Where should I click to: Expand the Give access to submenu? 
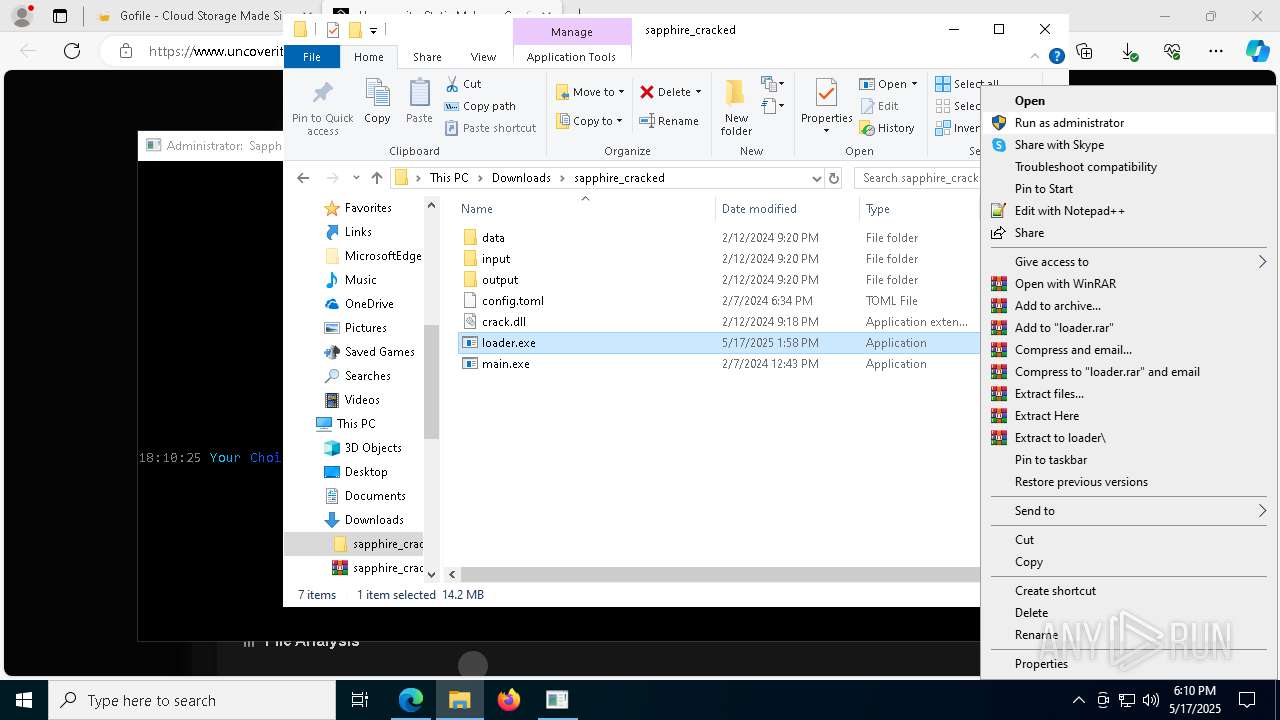[1128, 262]
